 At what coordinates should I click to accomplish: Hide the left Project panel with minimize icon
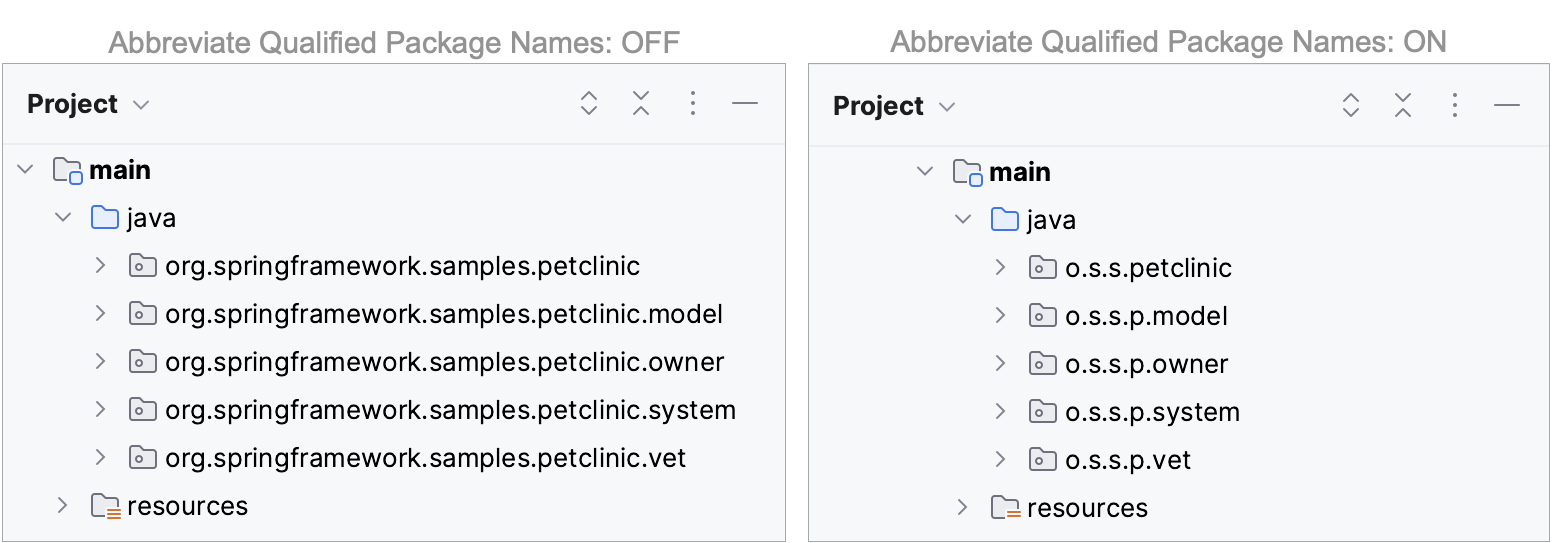click(x=745, y=104)
